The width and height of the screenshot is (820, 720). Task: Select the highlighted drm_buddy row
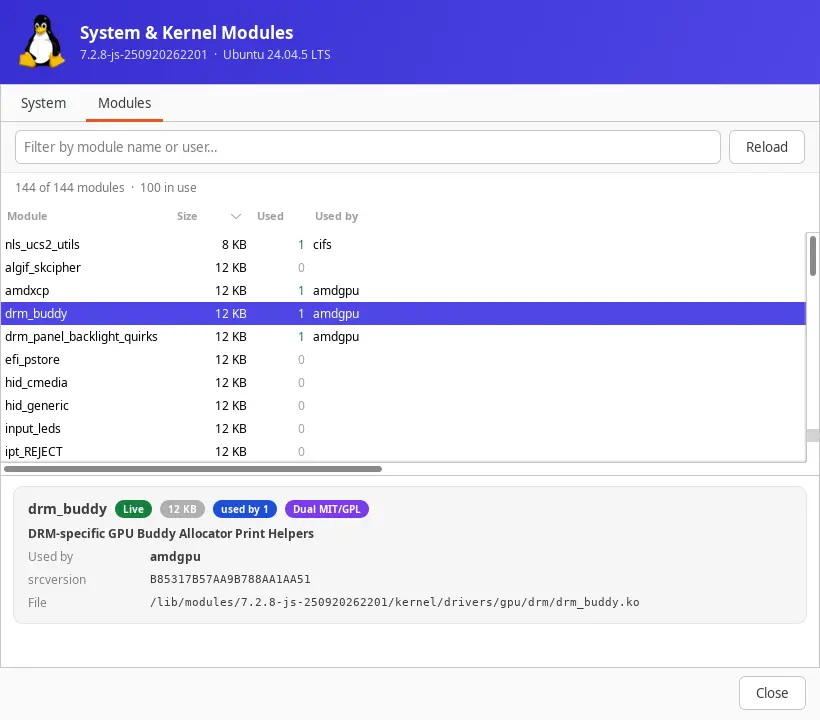pos(403,313)
